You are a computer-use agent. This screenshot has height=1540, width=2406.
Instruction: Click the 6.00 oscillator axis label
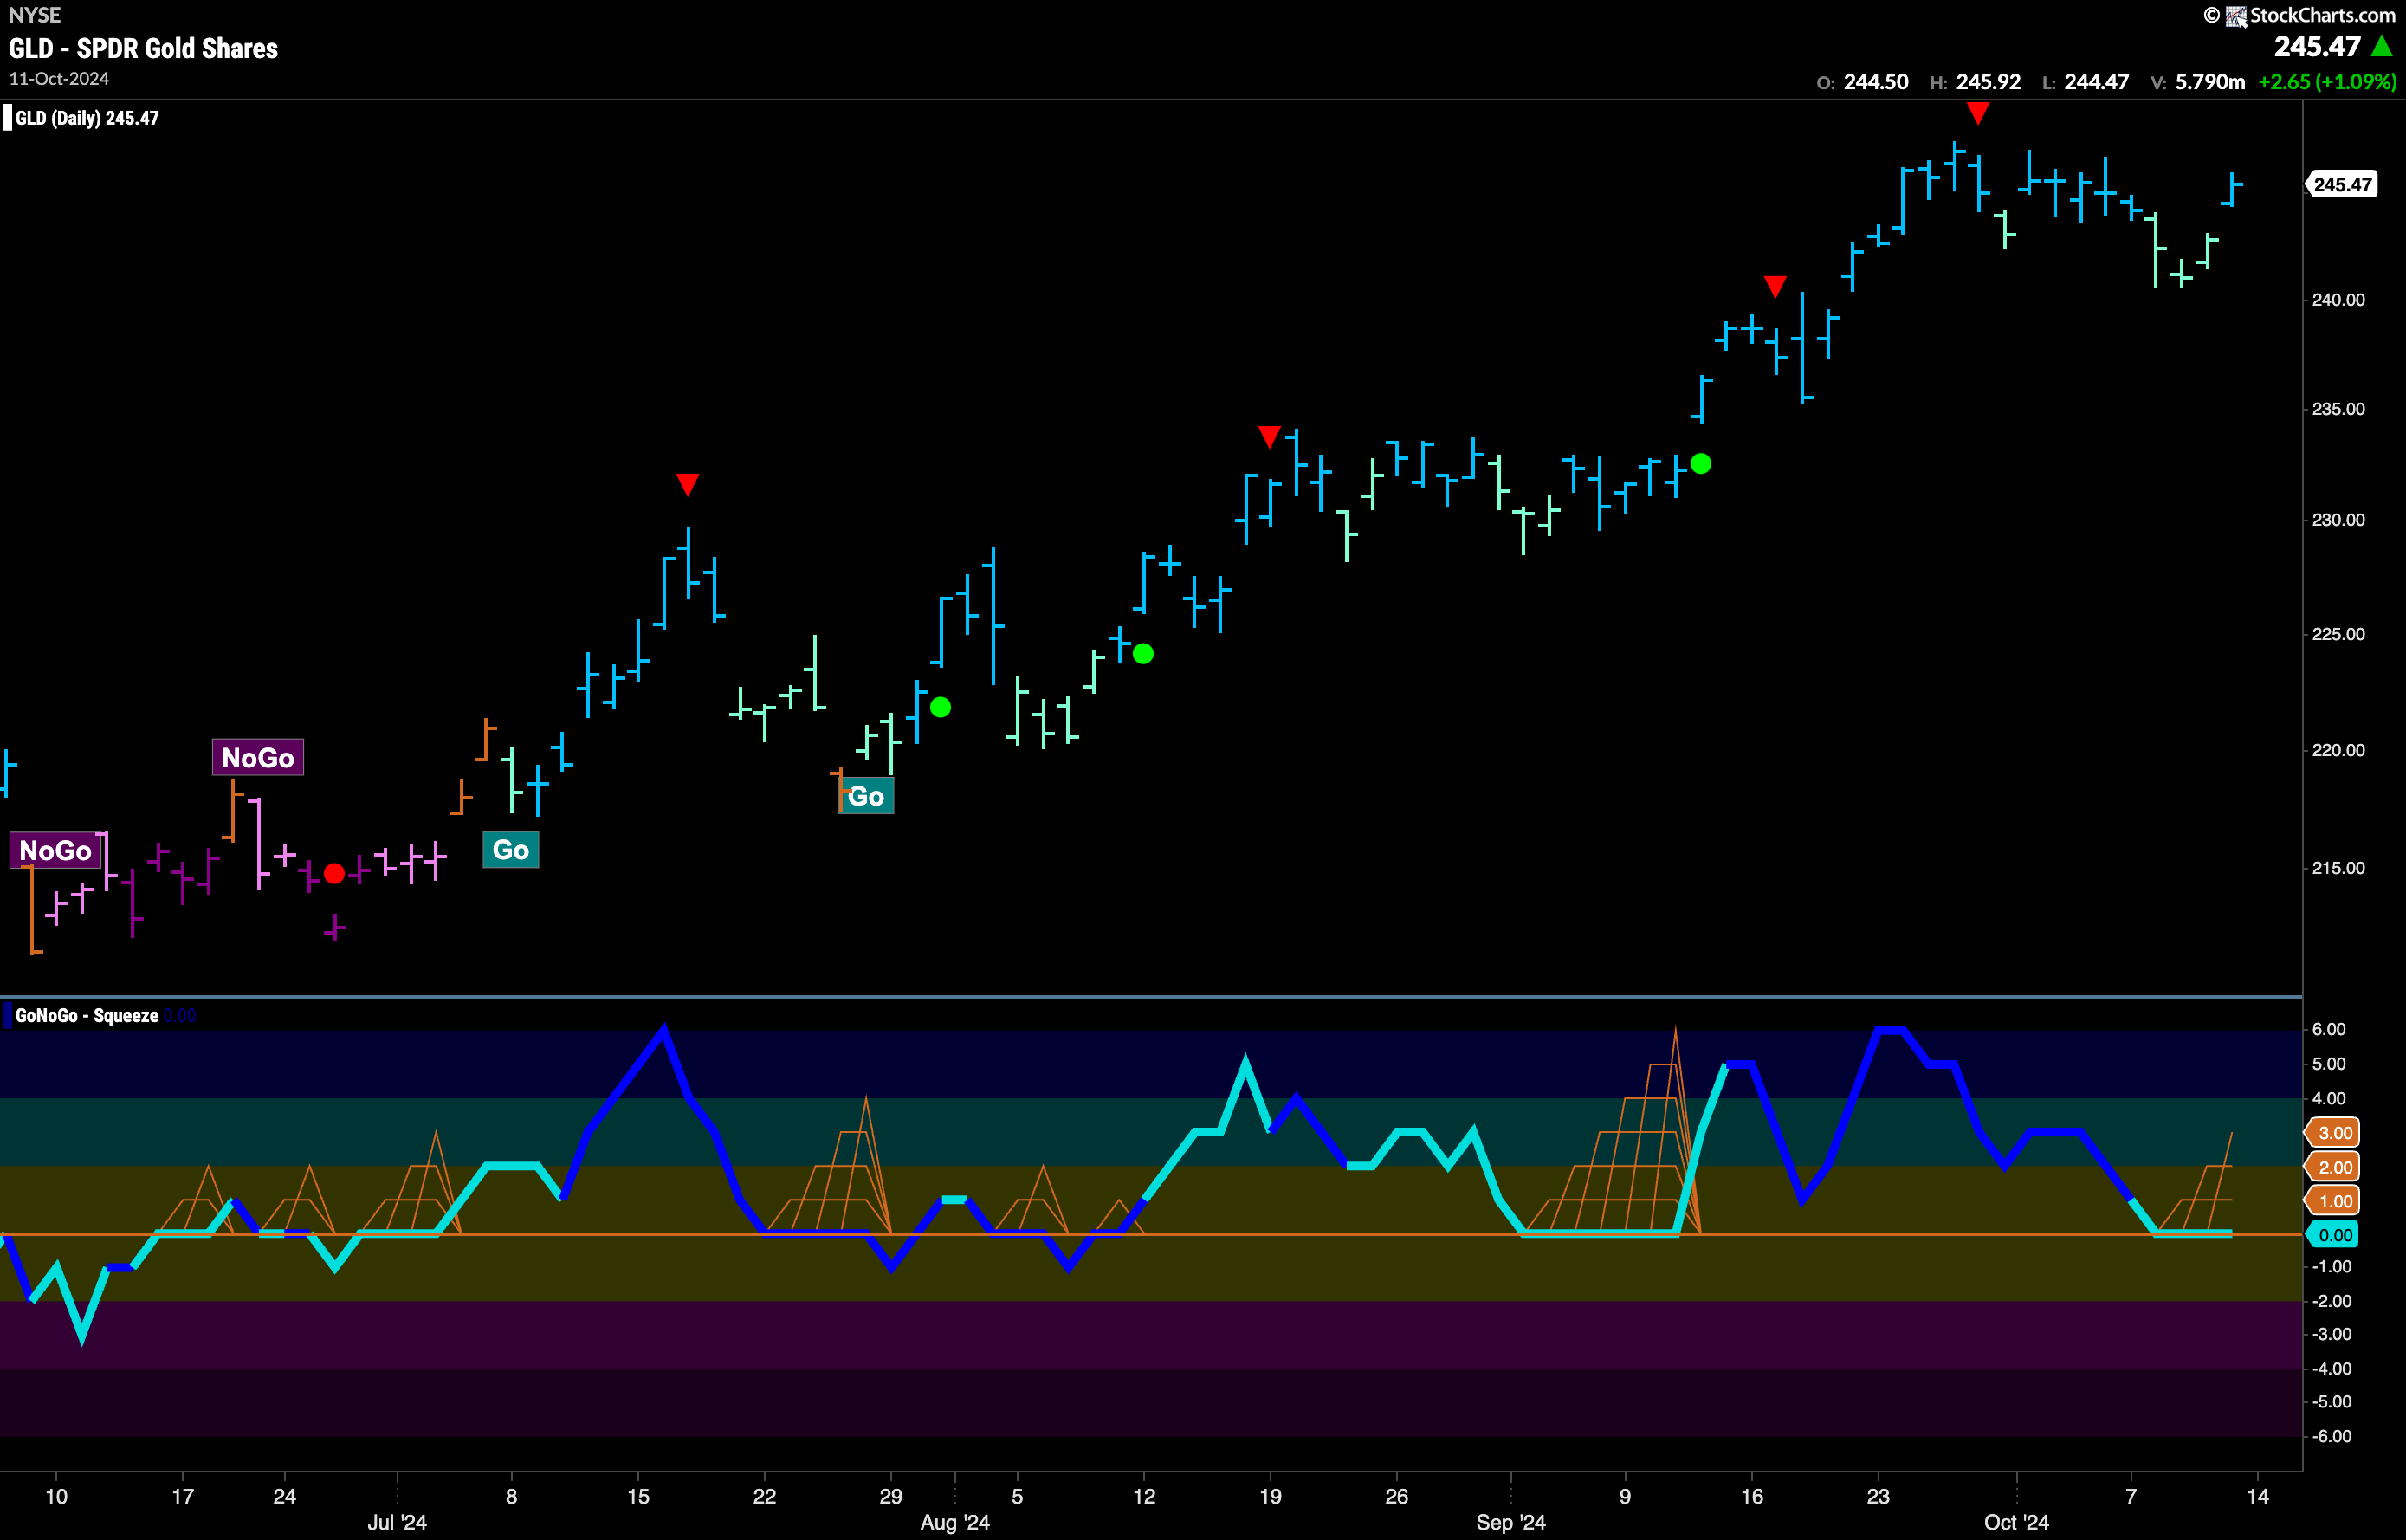pos(2329,1029)
